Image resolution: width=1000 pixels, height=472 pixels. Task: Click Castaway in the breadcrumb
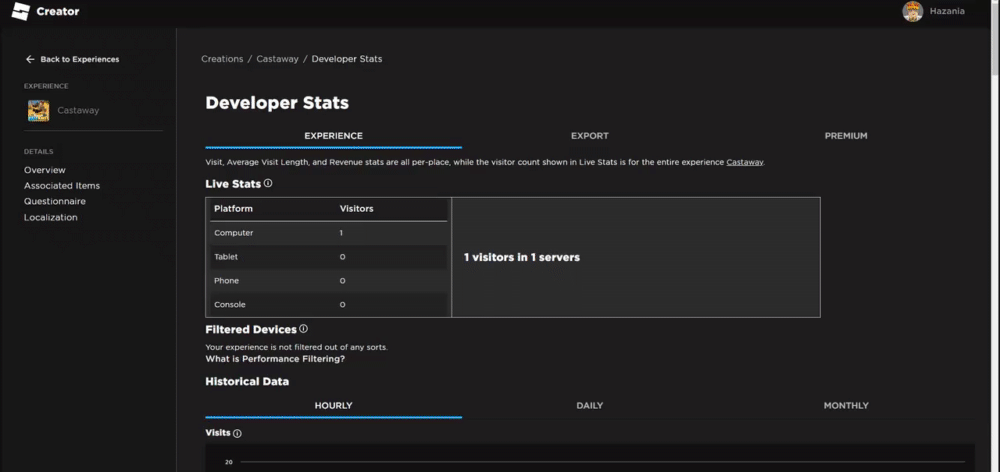[x=277, y=59]
